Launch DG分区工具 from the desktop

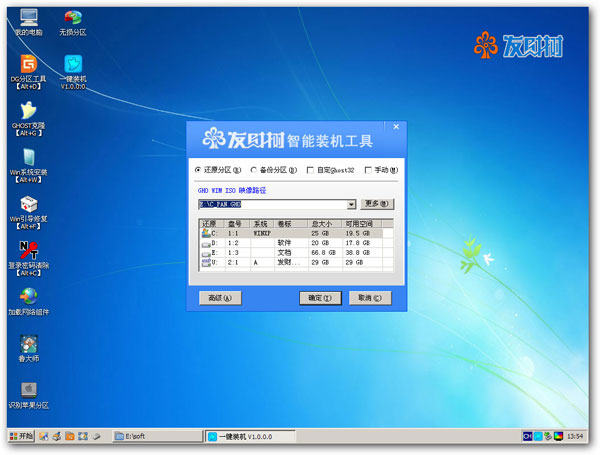point(29,72)
